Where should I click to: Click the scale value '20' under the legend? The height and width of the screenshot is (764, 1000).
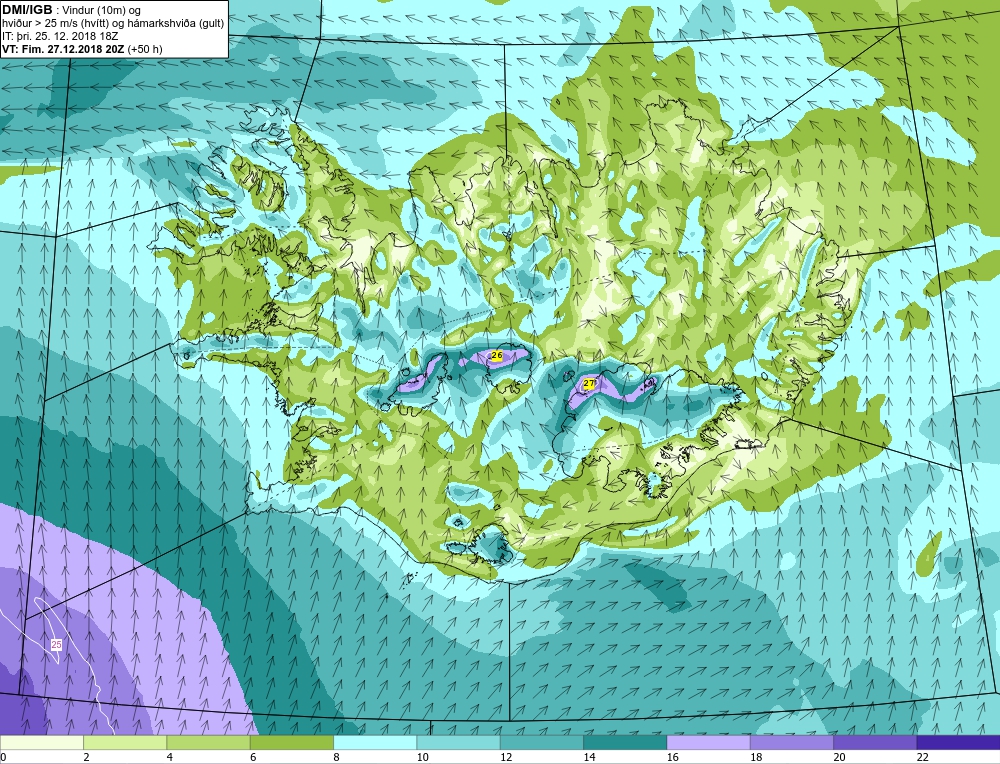point(839,757)
